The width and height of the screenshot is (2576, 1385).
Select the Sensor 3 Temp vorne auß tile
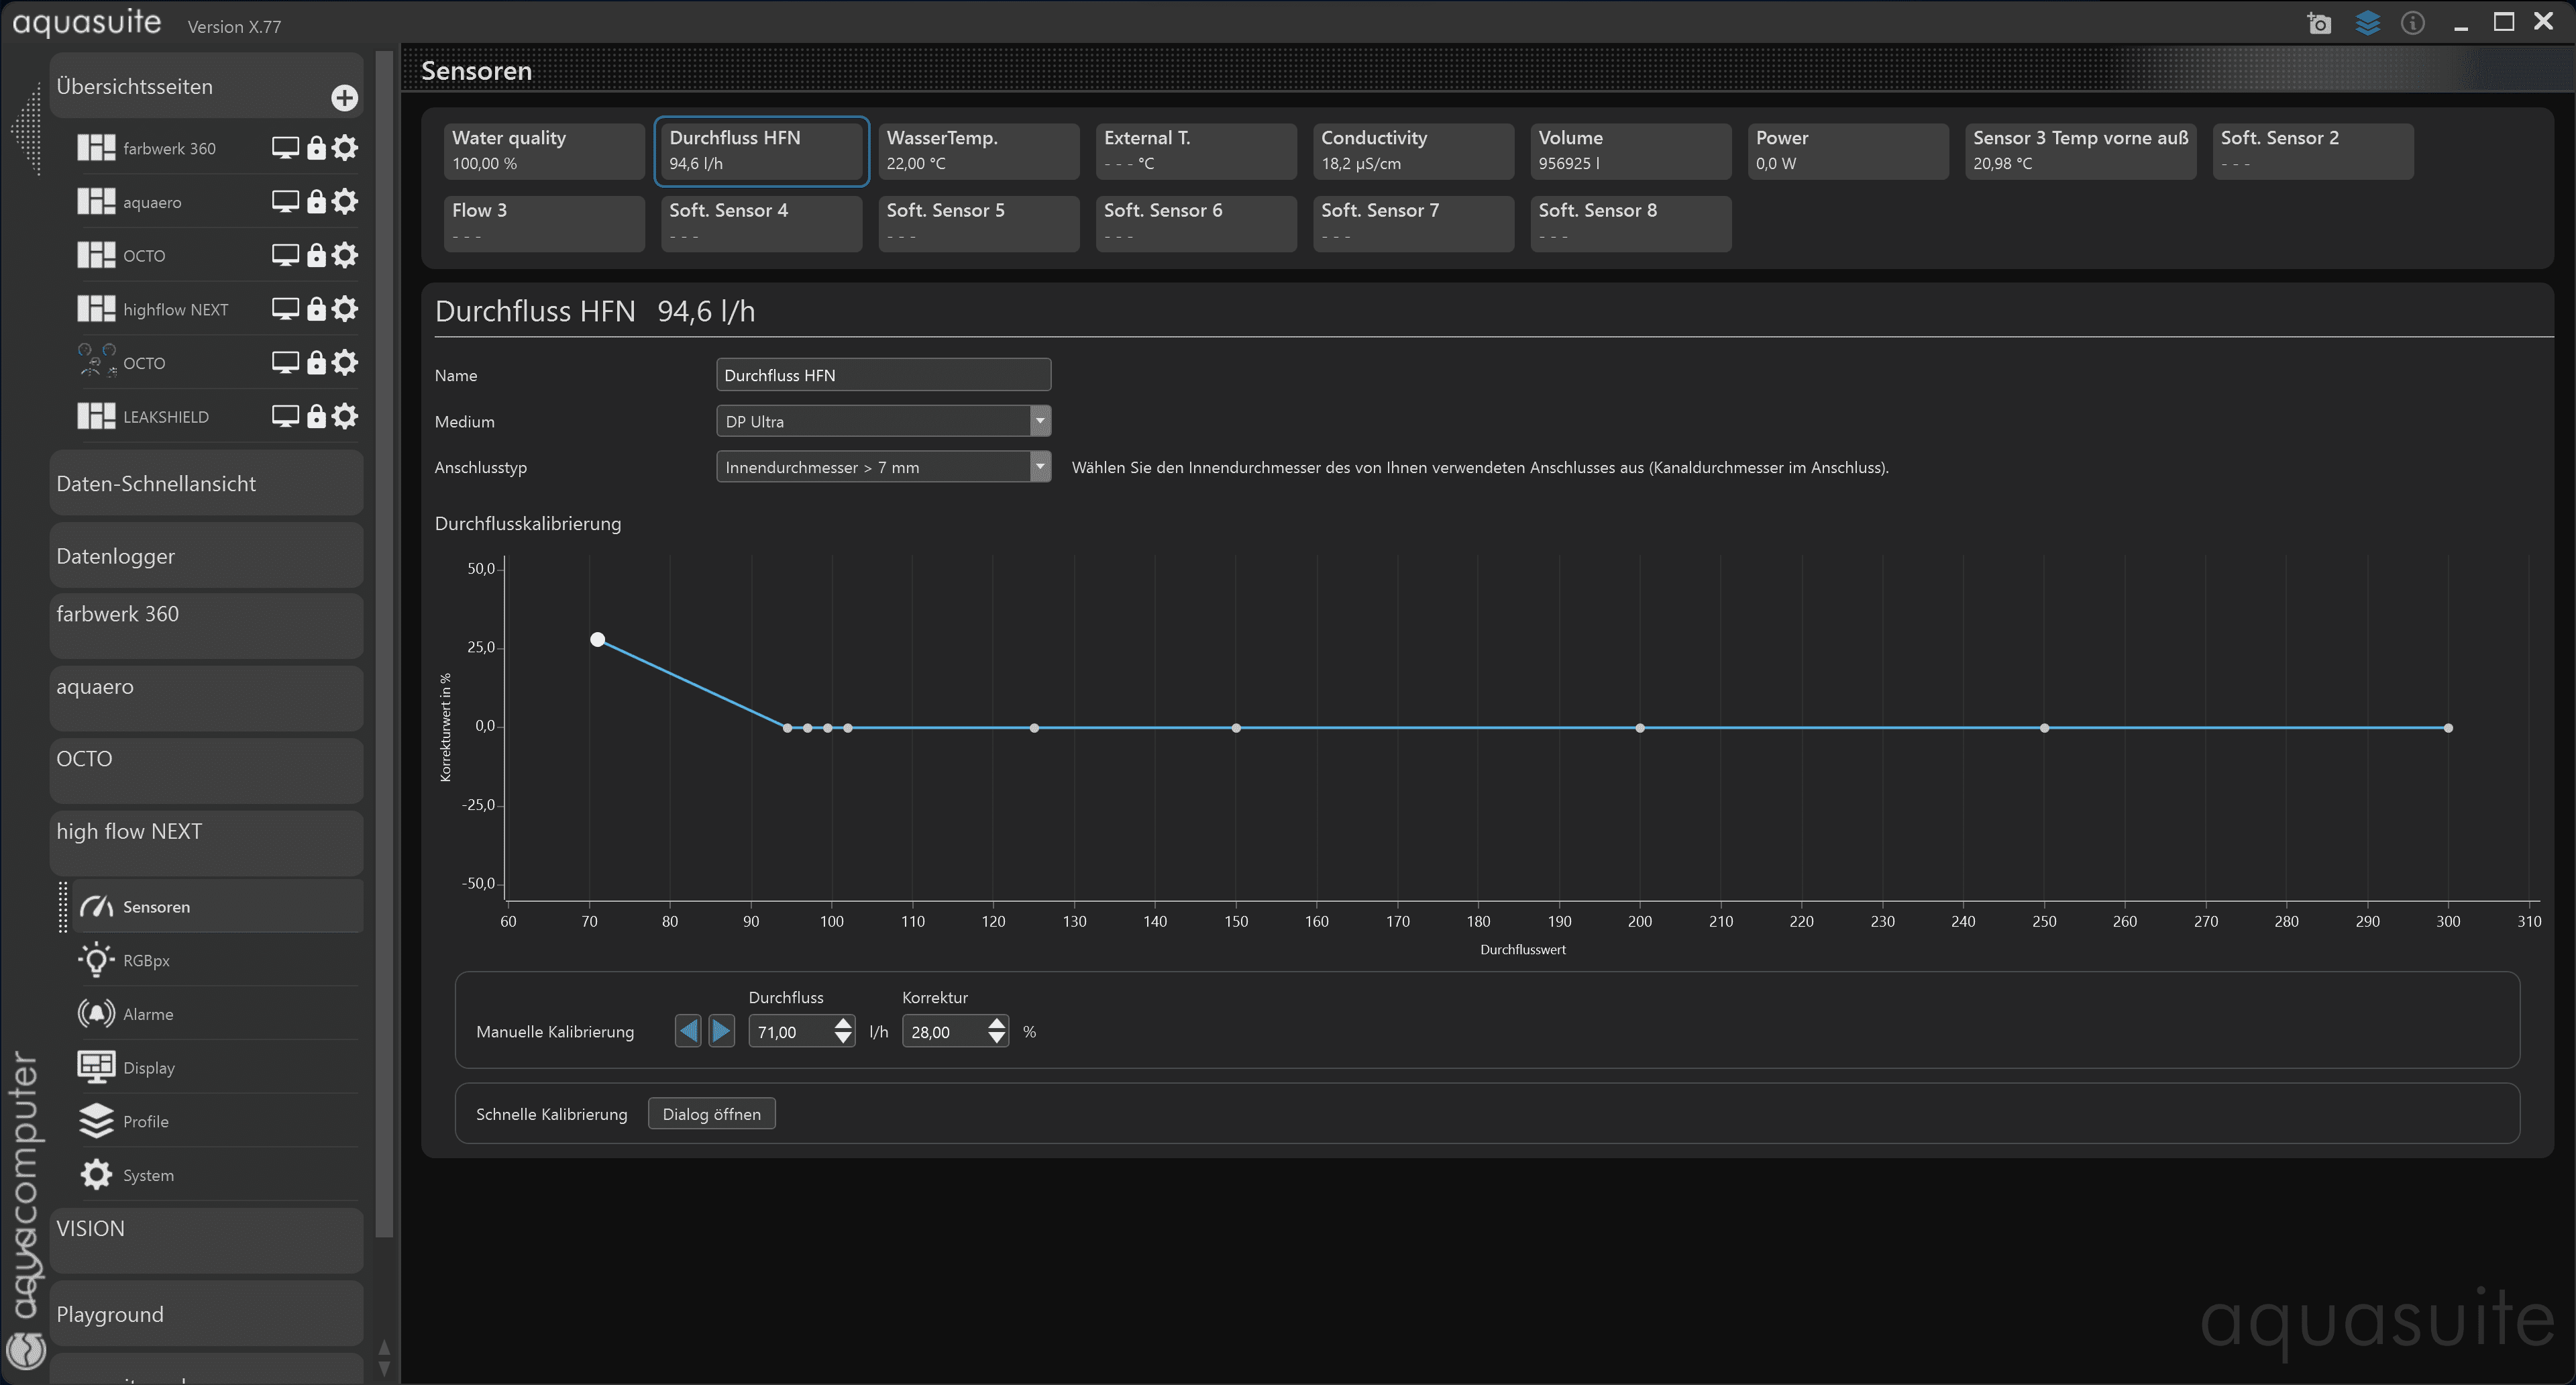tap(2080, 151)
